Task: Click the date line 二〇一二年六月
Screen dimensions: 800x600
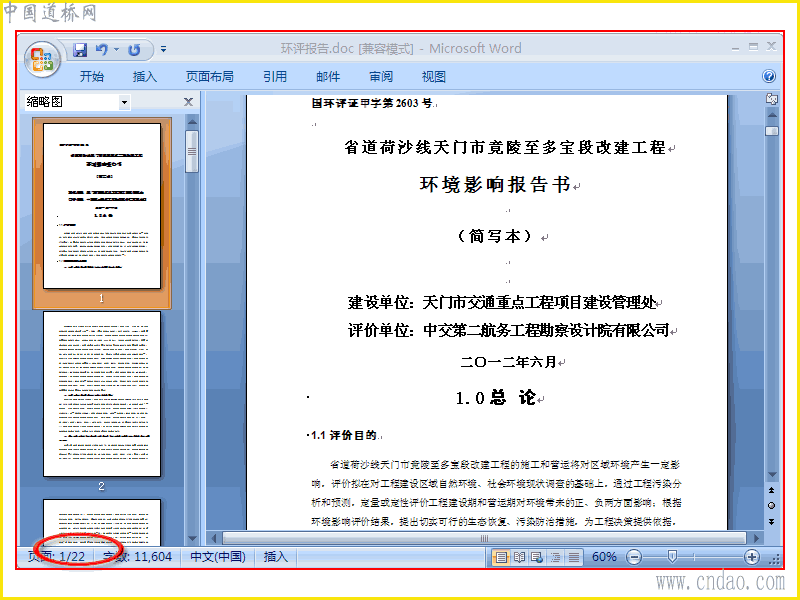Action: click(x=508, y=362)
